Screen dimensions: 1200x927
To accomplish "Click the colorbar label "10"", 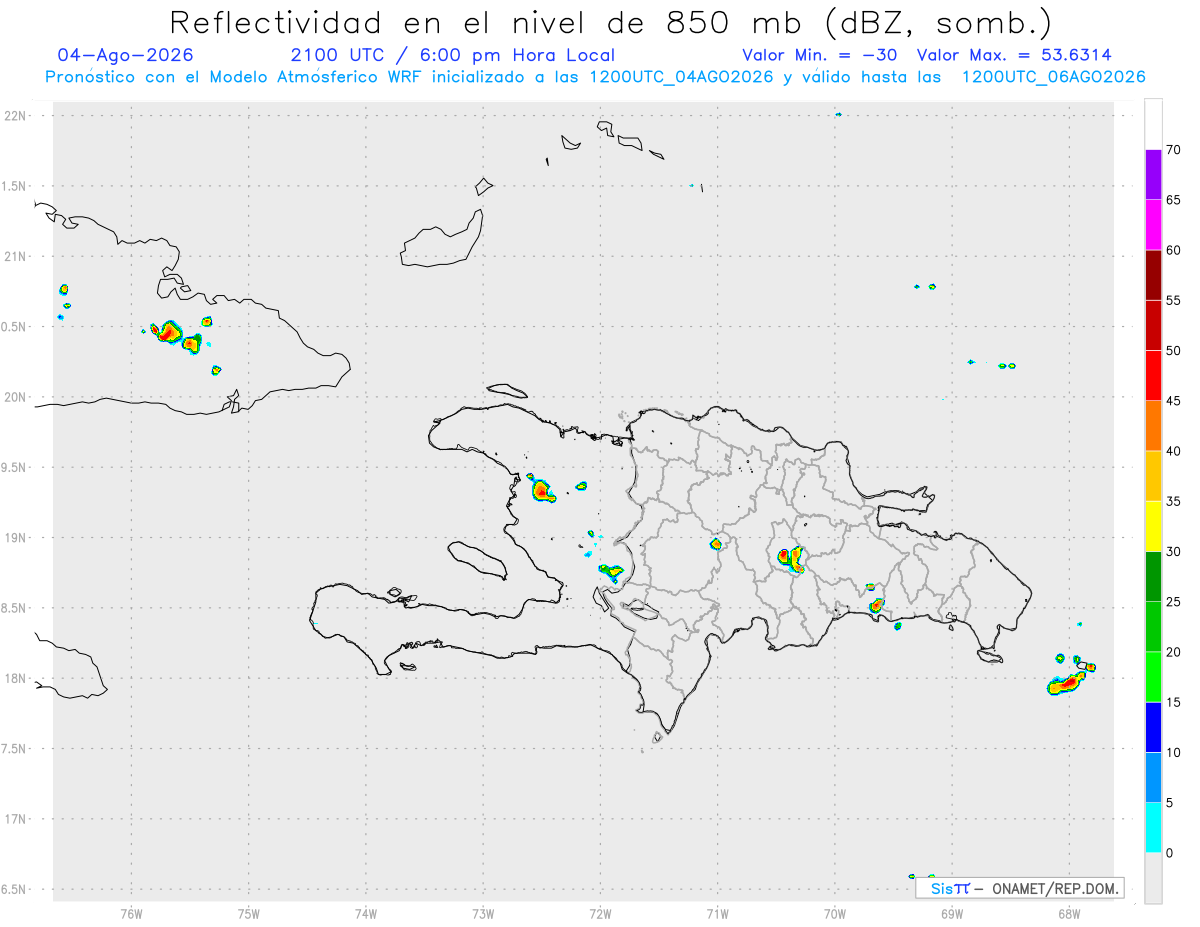I will (1173, 752).
